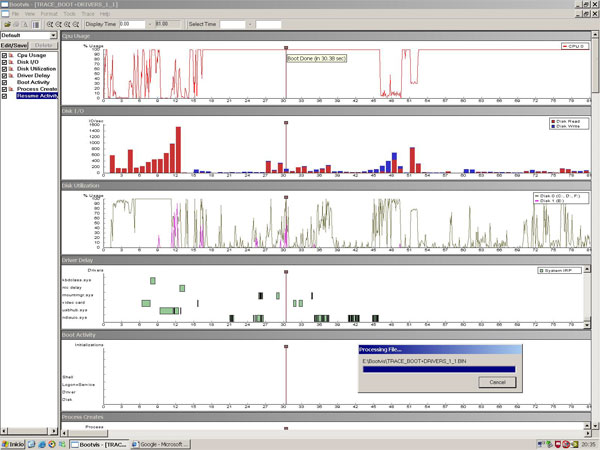This screenshot has width=600, height=450.
Task: Click the chart icon beside Driver Delay
Action: click(12, 74)
